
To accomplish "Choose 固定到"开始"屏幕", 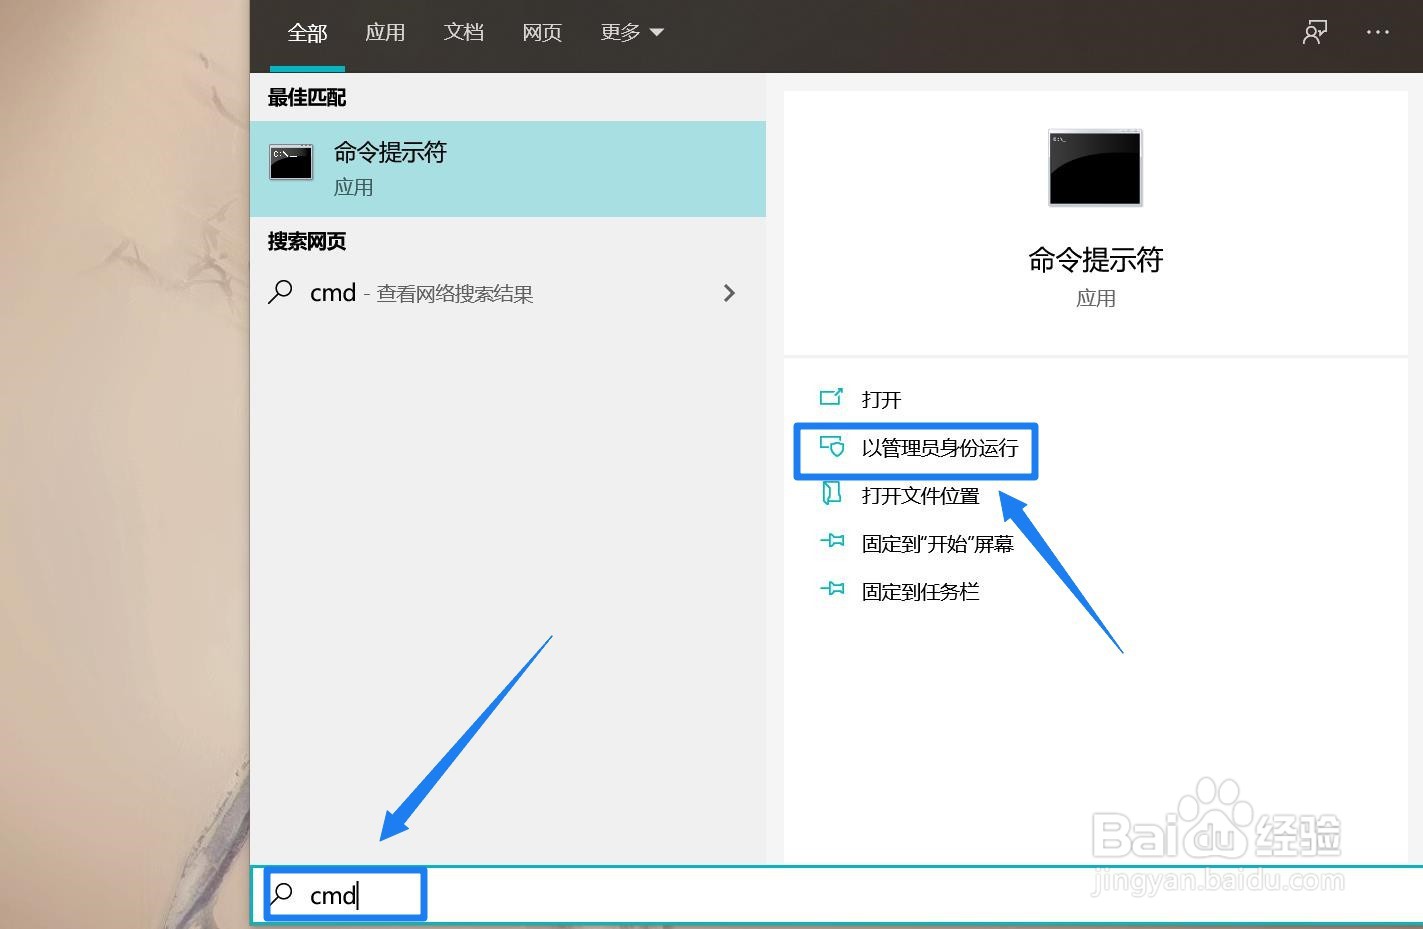I will tap(937, 544).
